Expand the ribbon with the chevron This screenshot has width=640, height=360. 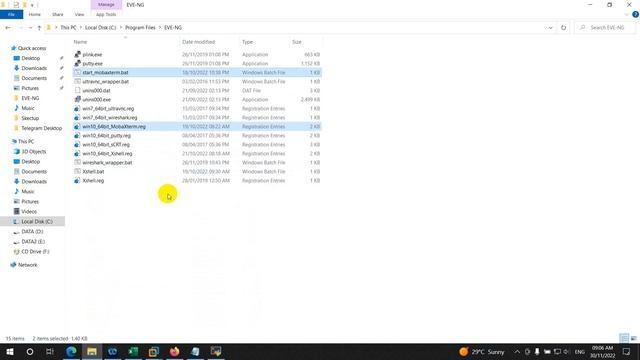627,14
